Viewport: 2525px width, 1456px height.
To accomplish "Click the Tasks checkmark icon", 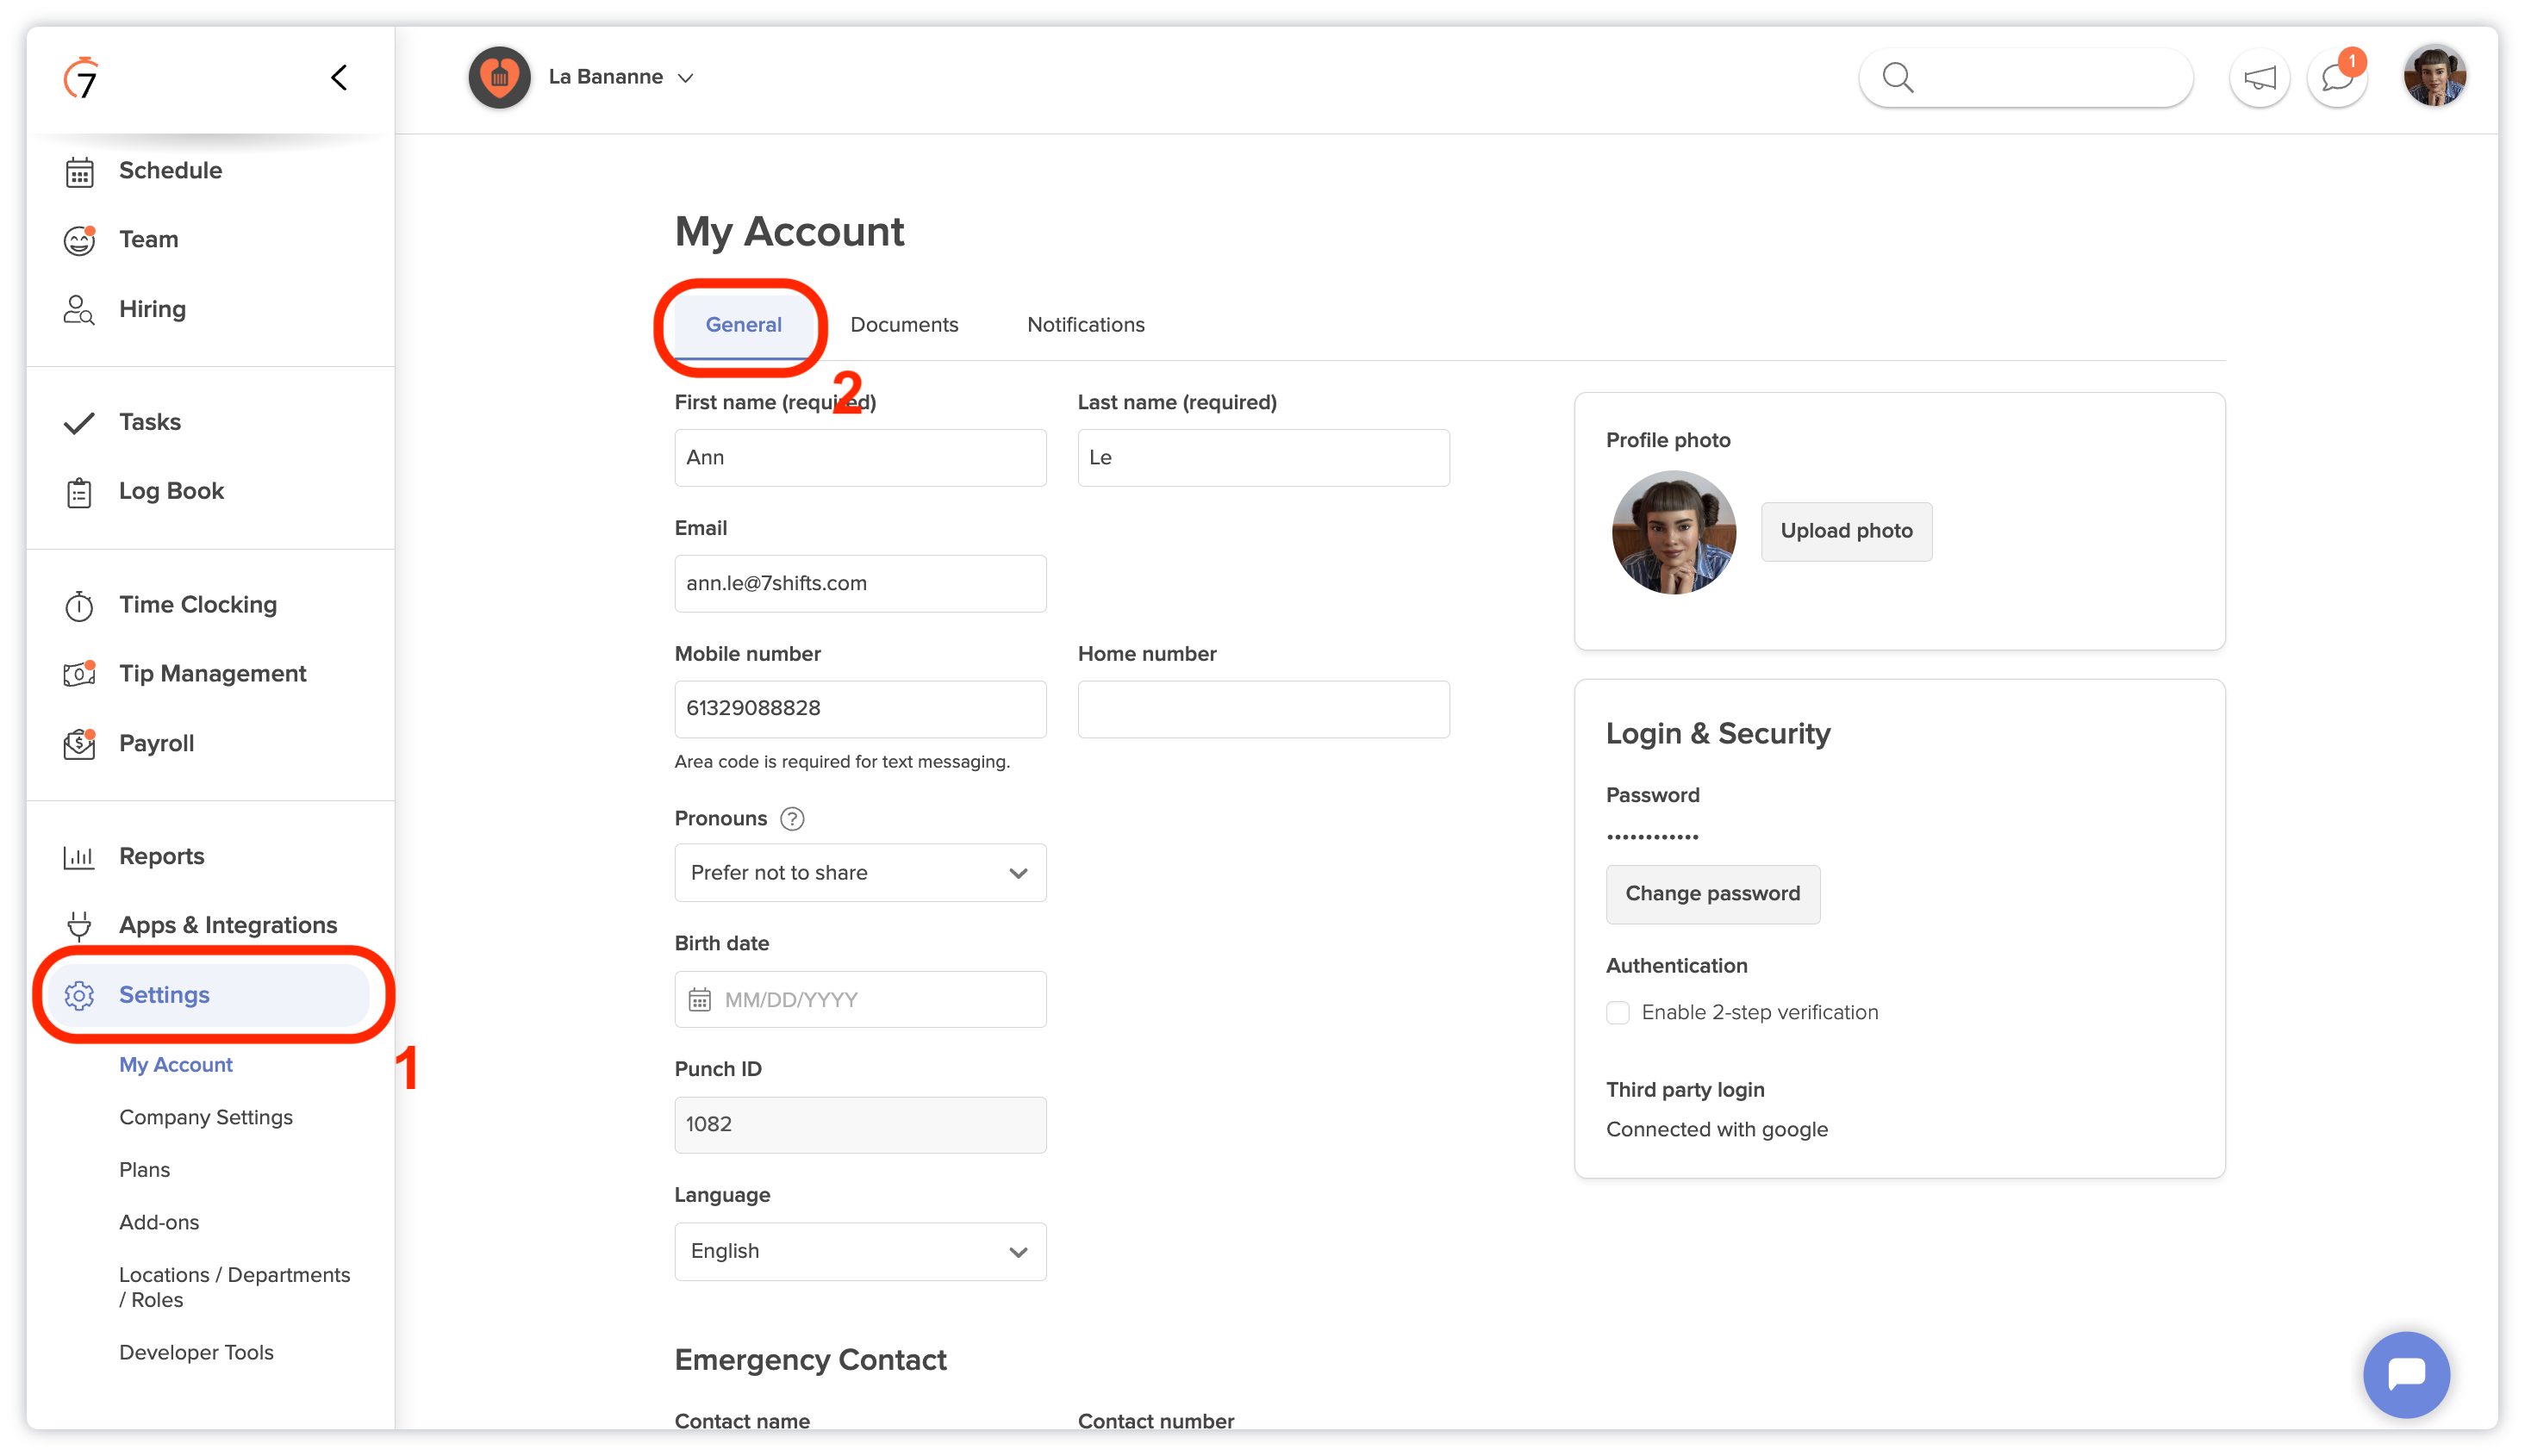I will click(79, 423).
